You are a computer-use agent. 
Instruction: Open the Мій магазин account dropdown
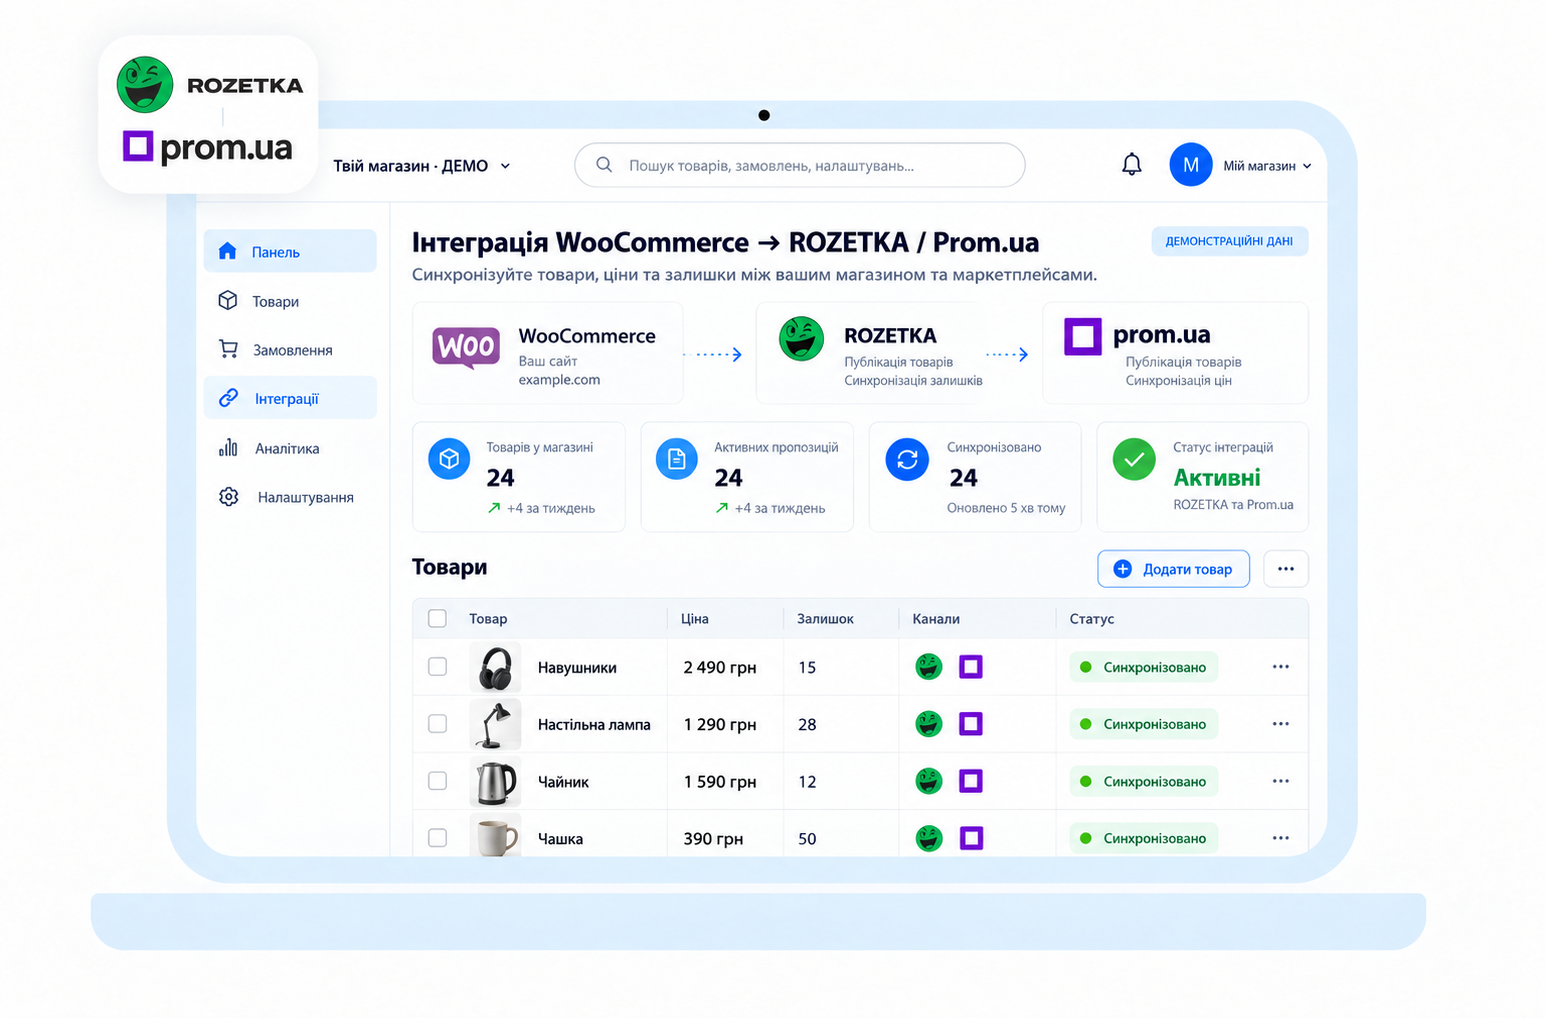pyautogui.click(x=1267, y=166)
